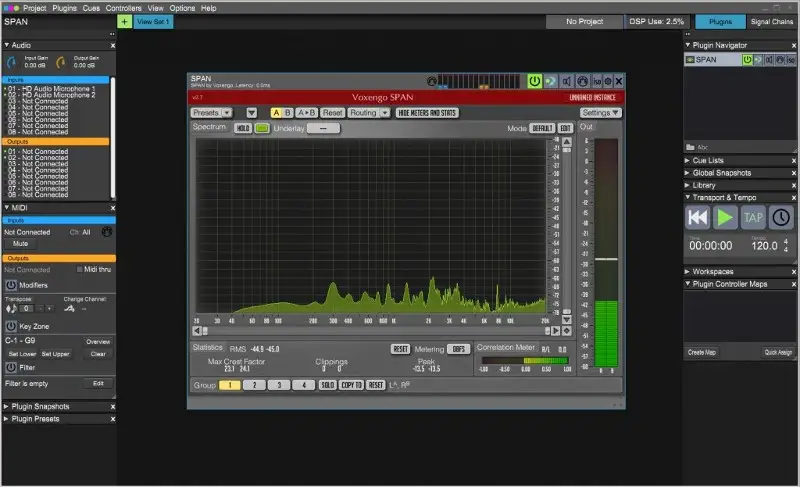Click the TAP tempo button
Image resolution: width=800 pixels, height=487 pixels.
click(752, 217)
